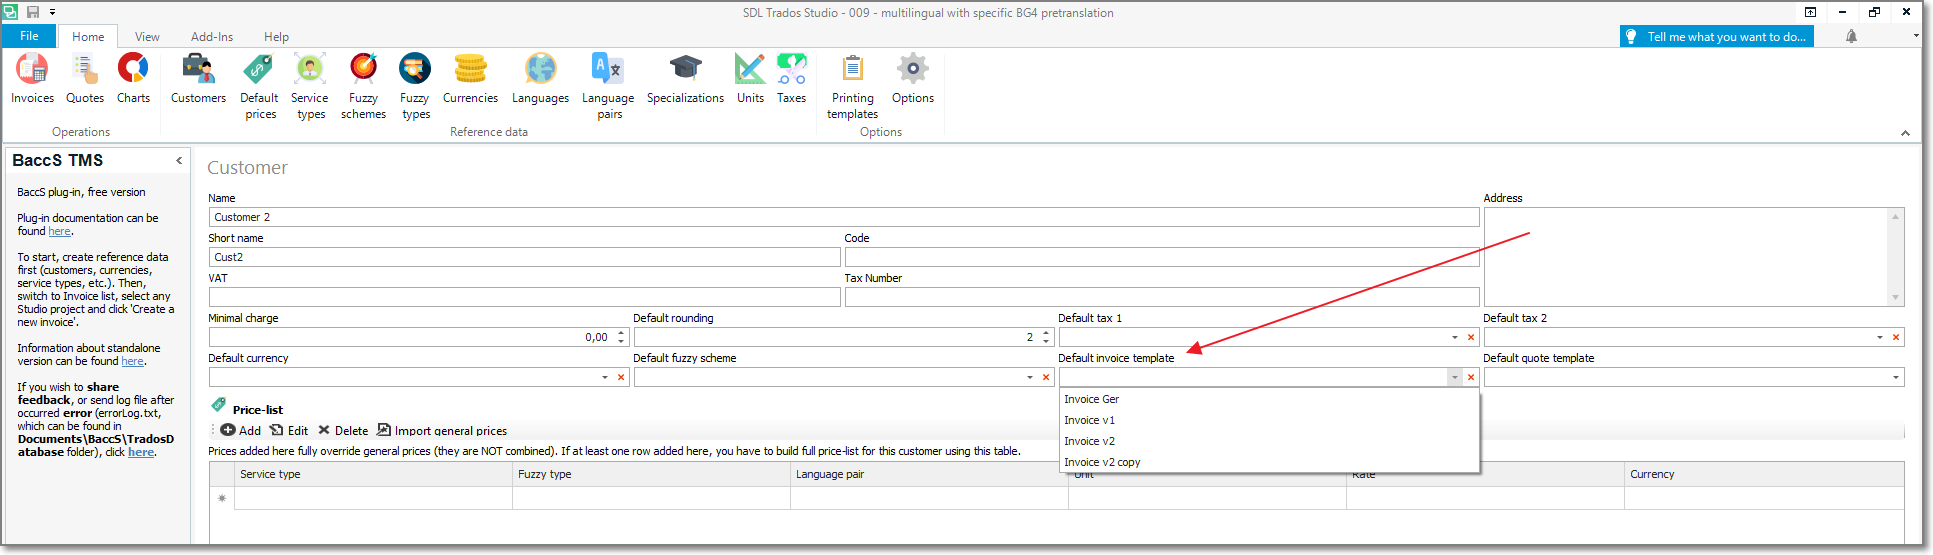Switch to the Home ribbon tab

click(x=88, y=37)
